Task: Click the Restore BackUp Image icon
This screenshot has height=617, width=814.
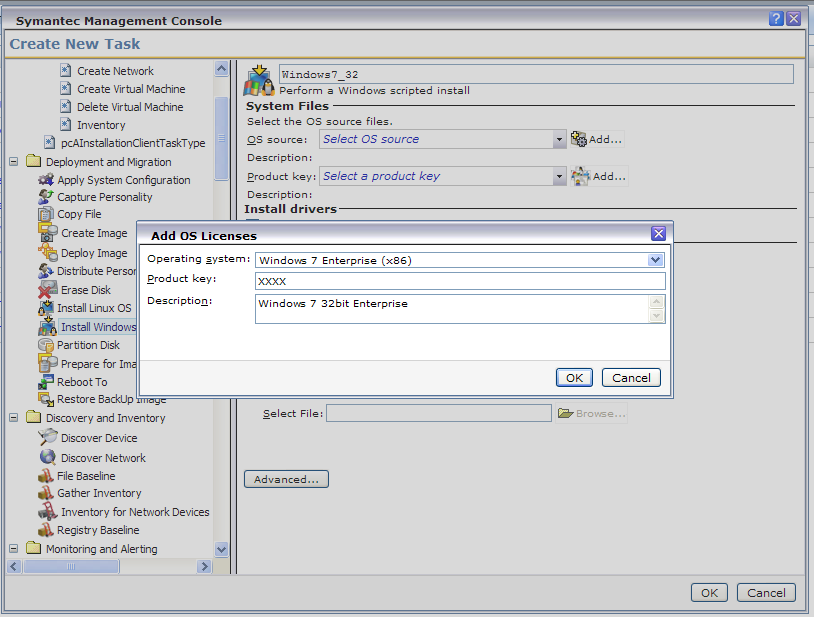Action: pos(46,399)
